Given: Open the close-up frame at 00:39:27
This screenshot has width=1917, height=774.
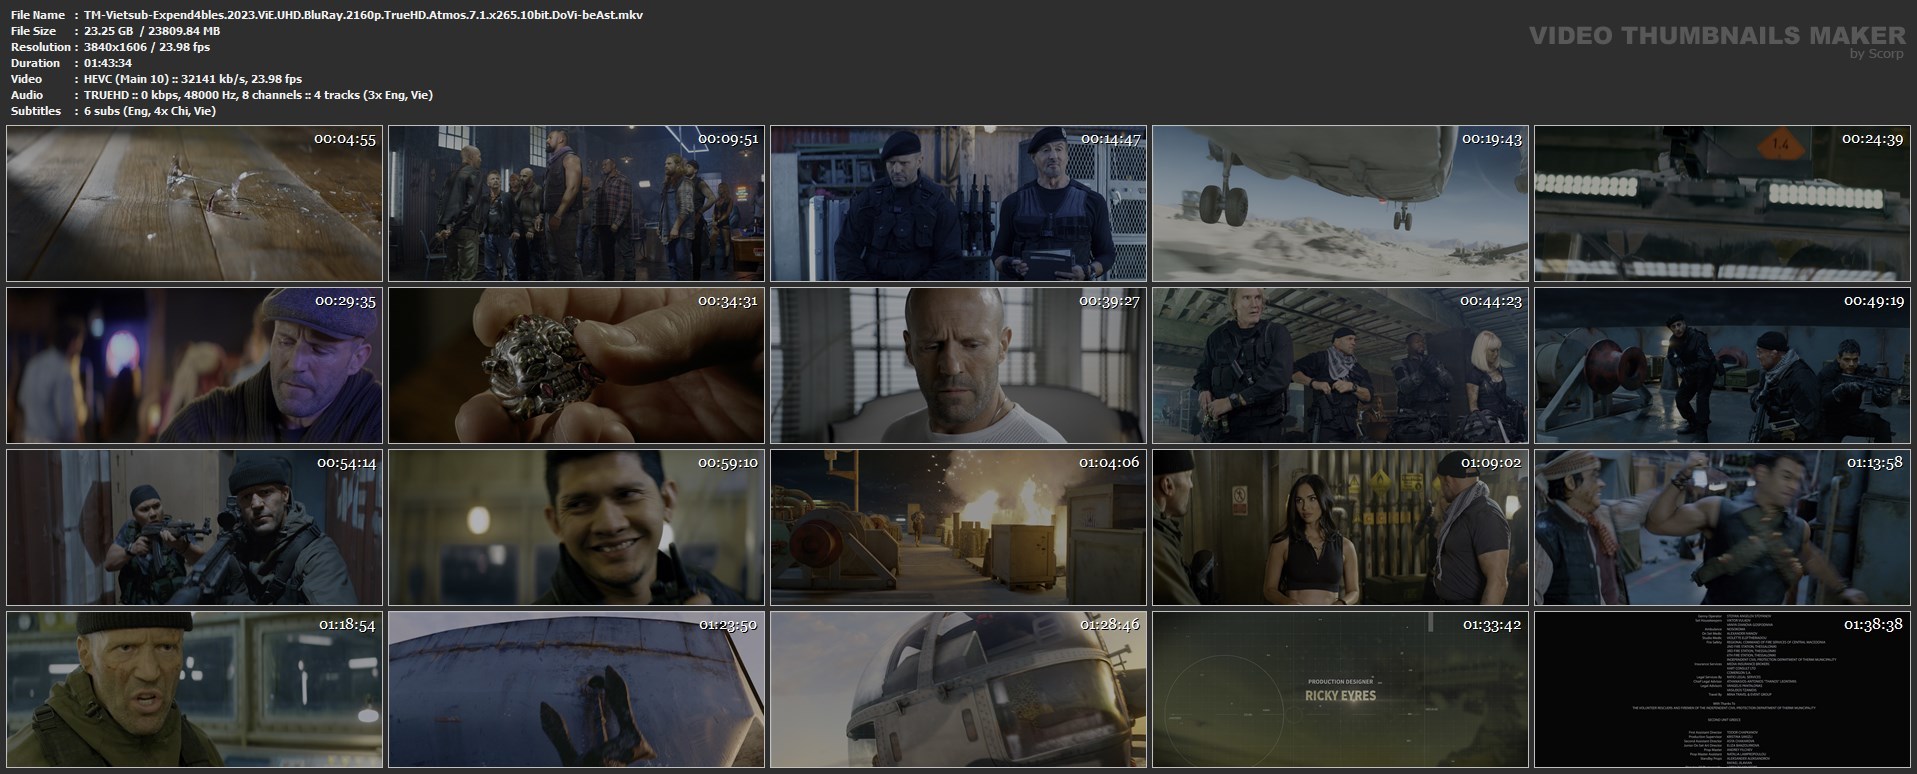Looking at the screenshot, I should click(958, 366).
